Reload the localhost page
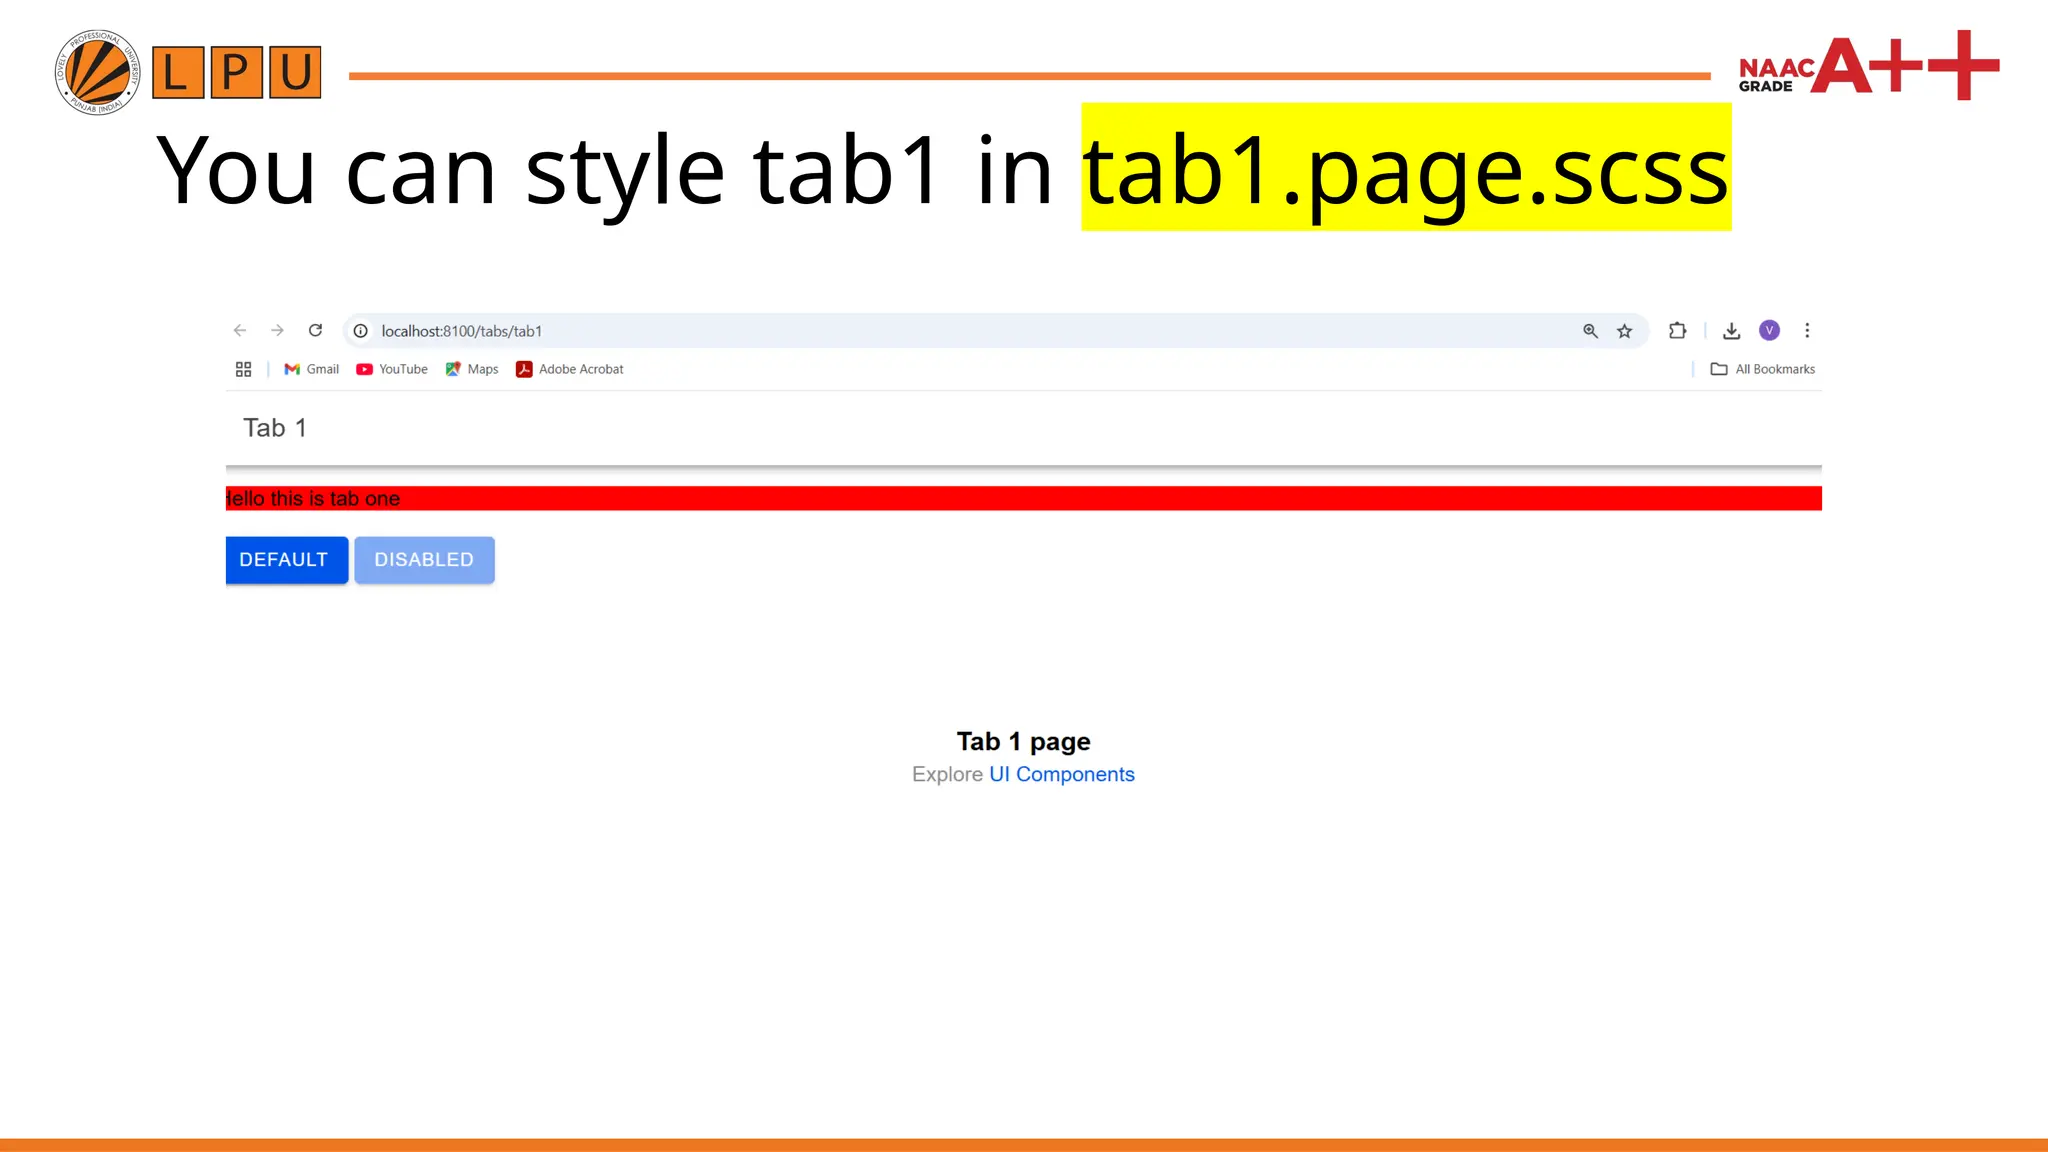 [315, 330]
